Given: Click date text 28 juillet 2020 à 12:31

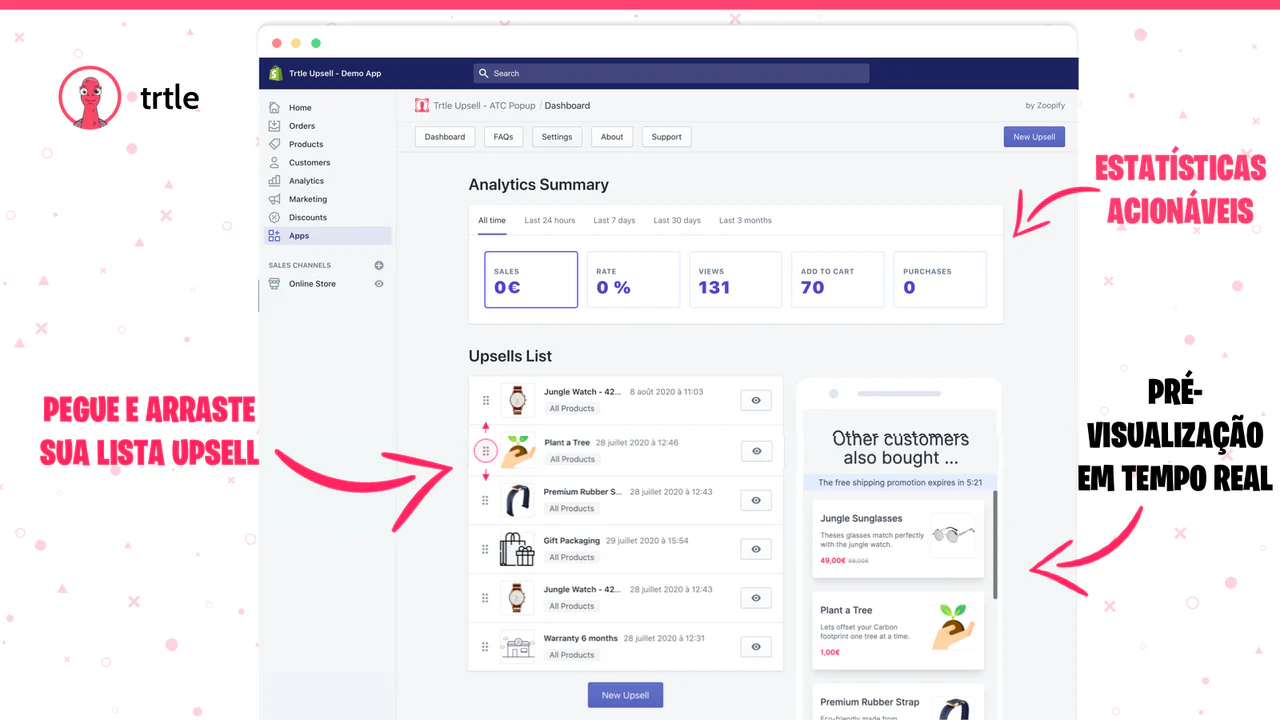Looking at the screenshot, I should click(664, 638).
